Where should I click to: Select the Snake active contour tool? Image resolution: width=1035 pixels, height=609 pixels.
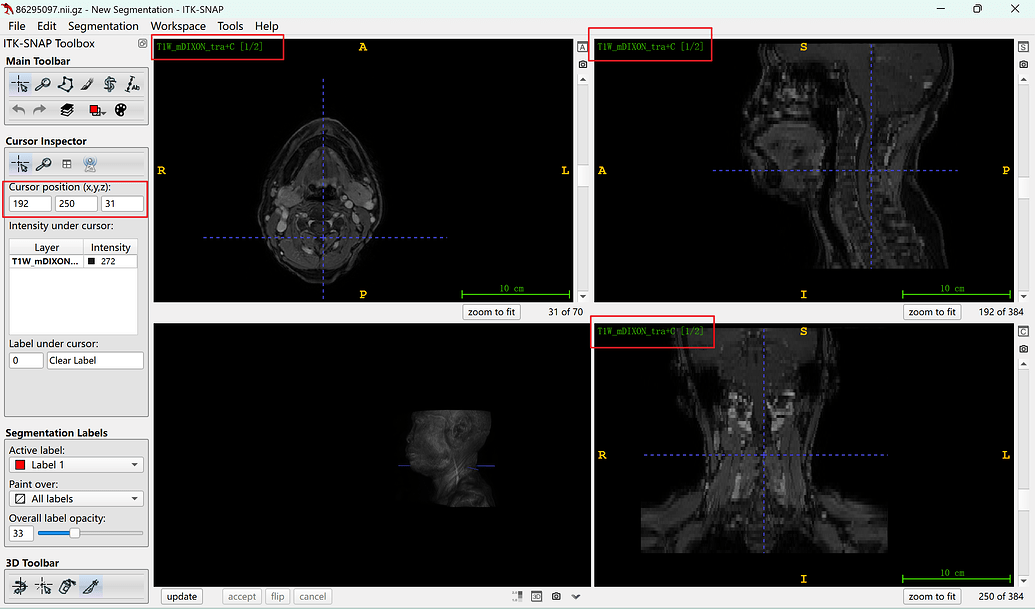click(x=109, y=84)
